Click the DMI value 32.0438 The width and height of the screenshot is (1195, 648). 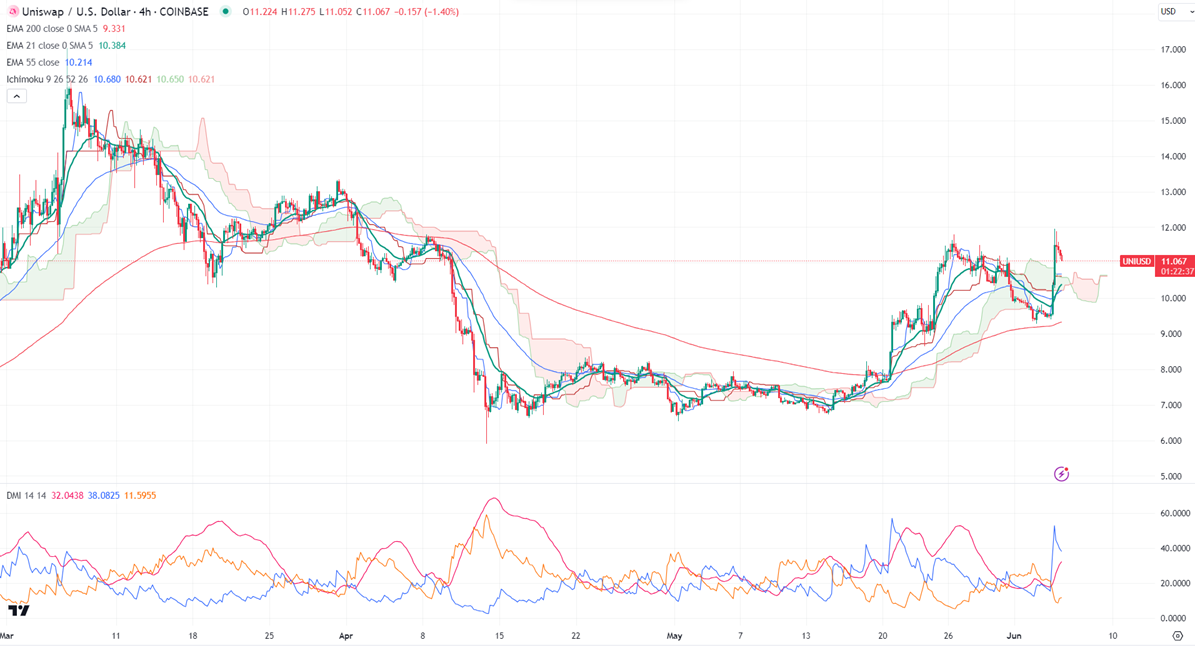[x=67, y=496]
